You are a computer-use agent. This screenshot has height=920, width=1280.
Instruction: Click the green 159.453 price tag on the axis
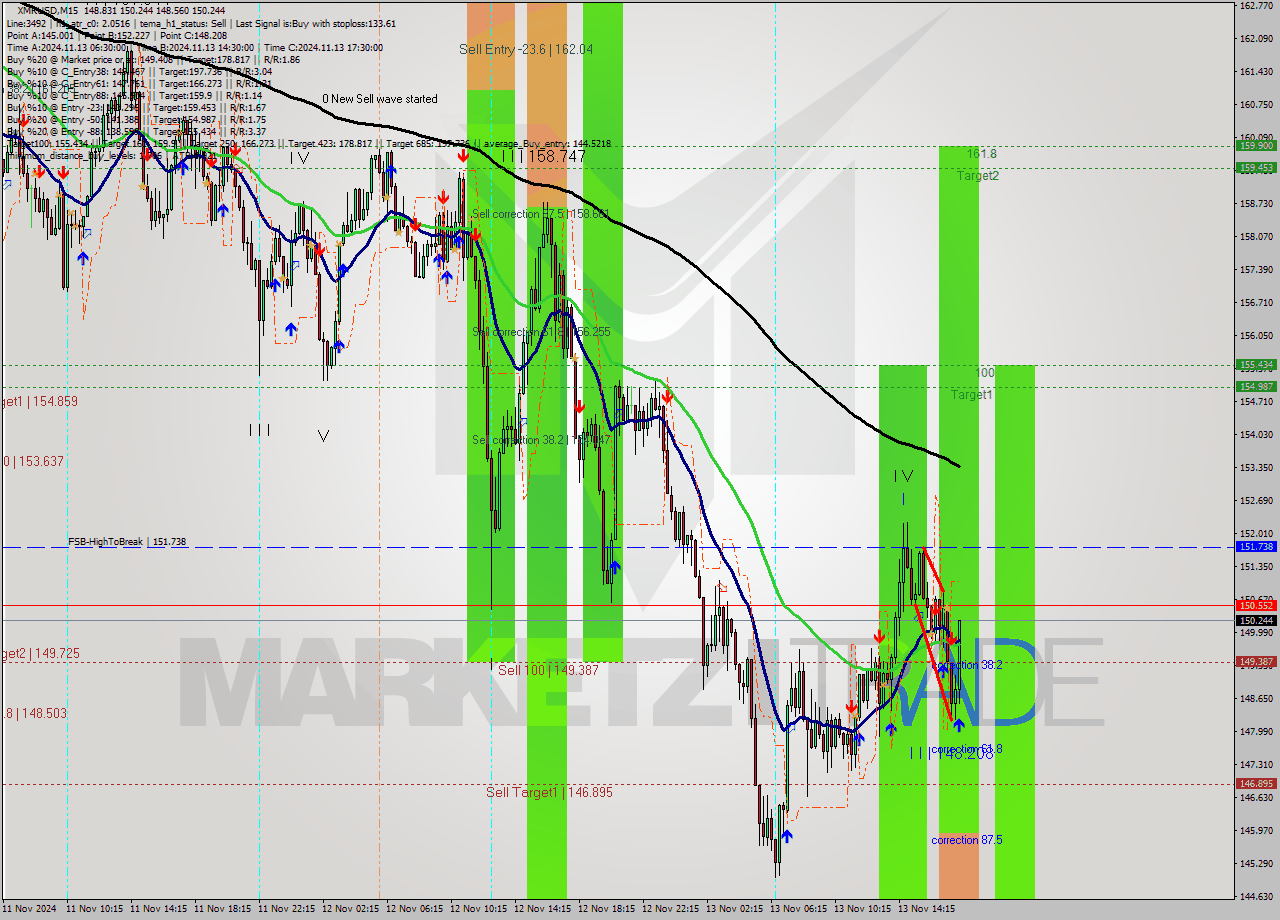[1256, 168]
